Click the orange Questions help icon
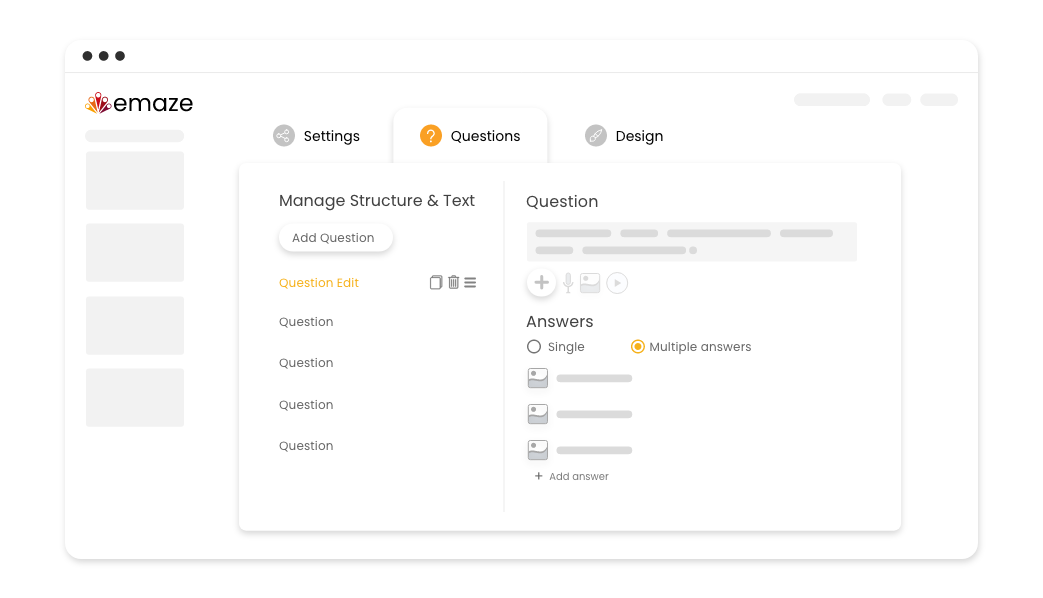This screenshot has height=598, width=1043. (430, 135)
